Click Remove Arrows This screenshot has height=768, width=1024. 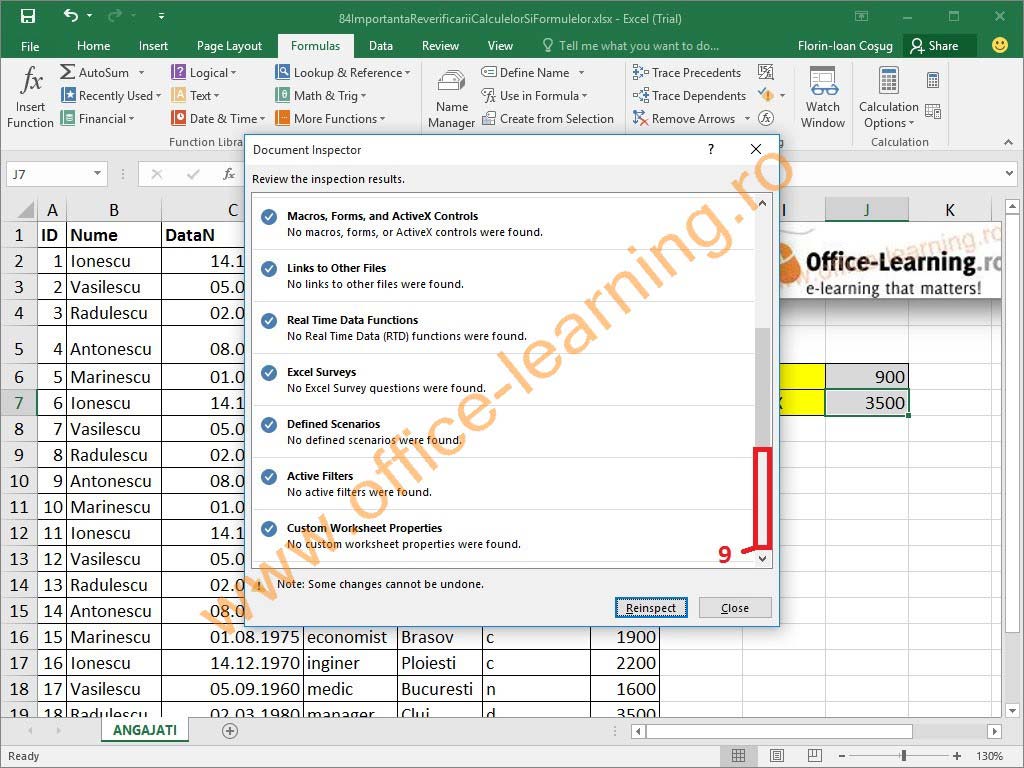pos(684,118)
